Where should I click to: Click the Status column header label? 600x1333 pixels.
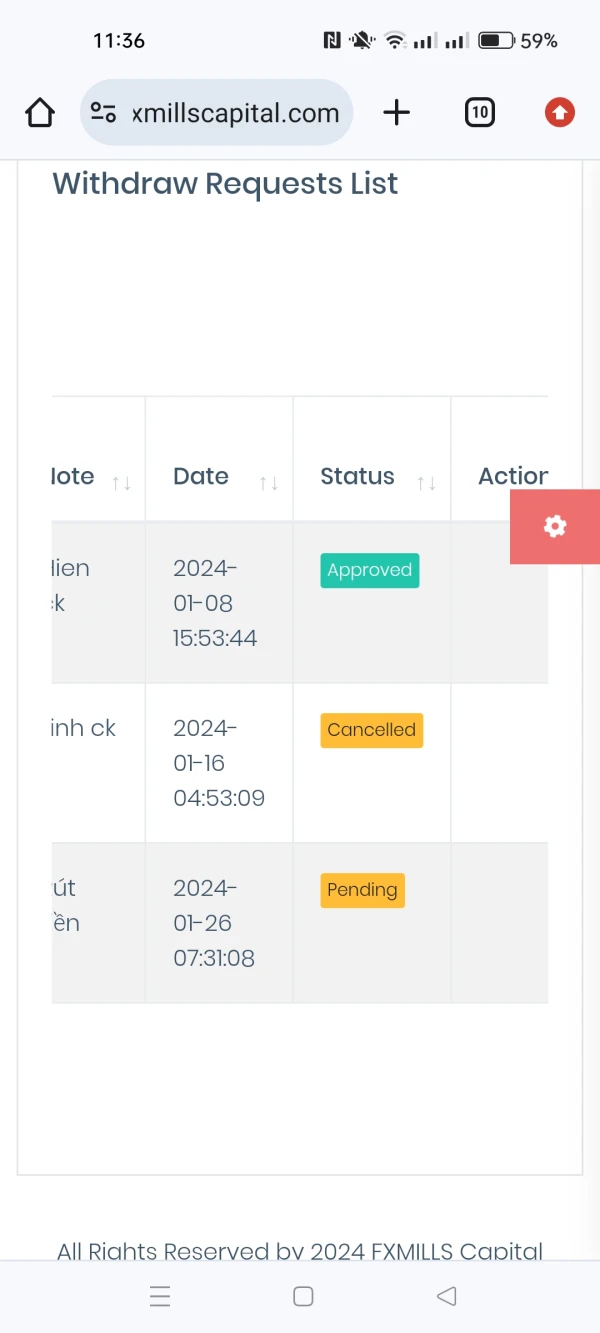coord(357,476)
